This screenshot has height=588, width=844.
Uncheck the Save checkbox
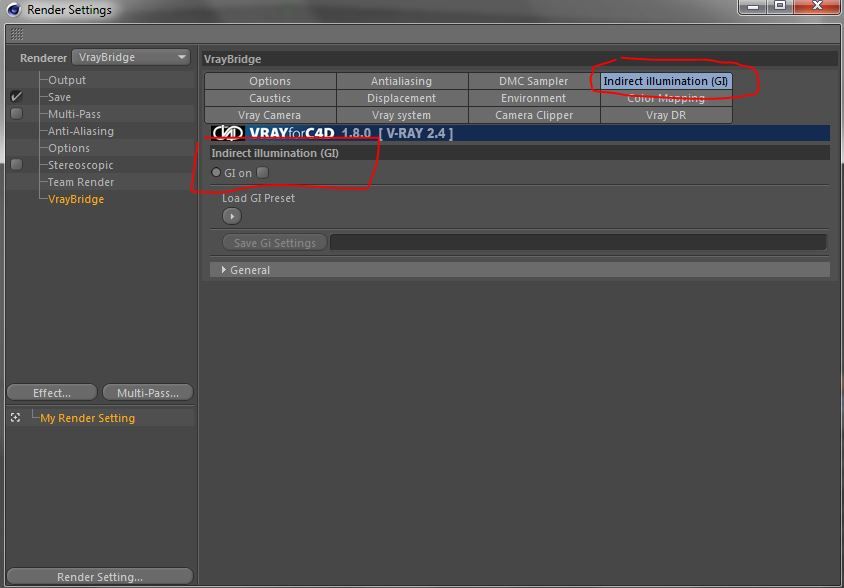click(x=17, y=96)
